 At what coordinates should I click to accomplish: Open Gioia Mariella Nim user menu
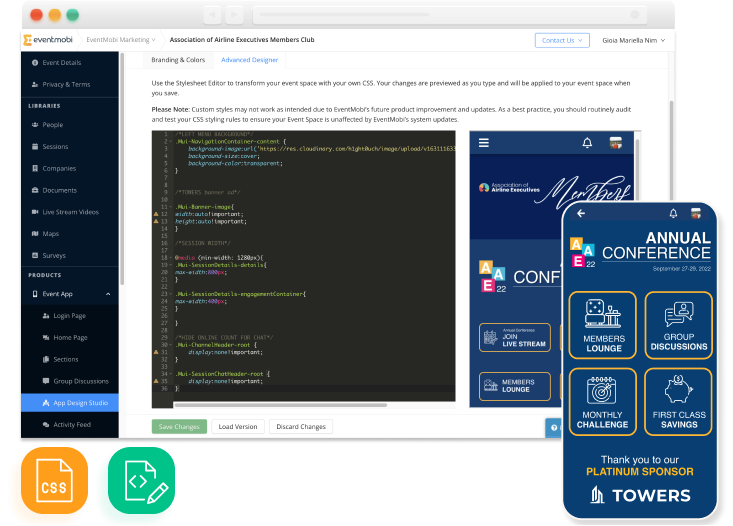633,40
